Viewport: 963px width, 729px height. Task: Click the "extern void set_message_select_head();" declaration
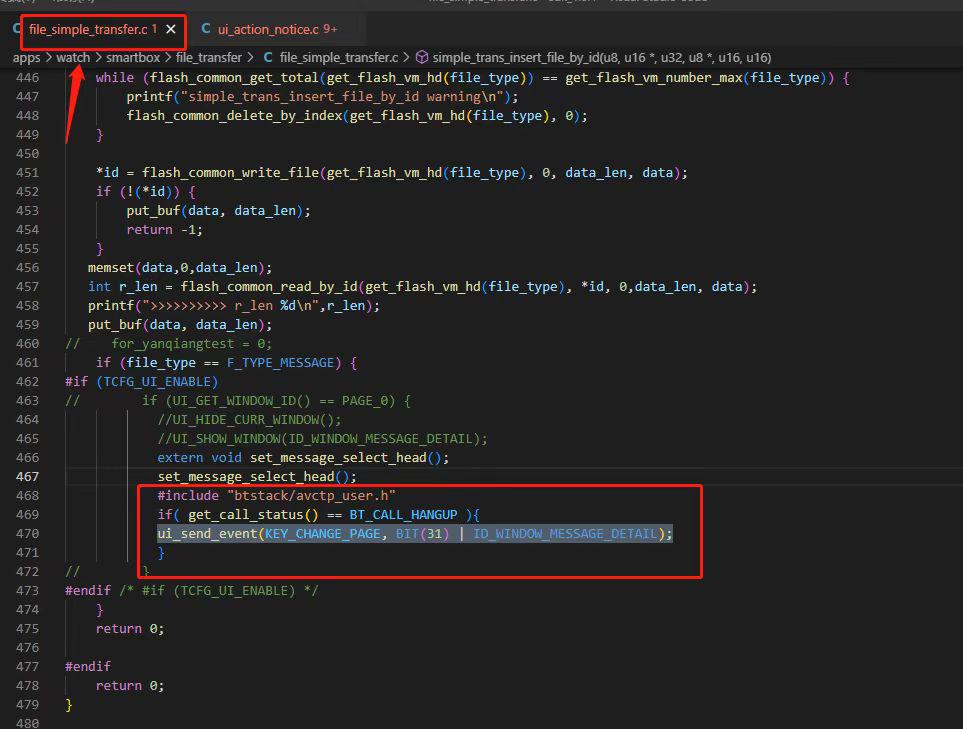(303, 458)
